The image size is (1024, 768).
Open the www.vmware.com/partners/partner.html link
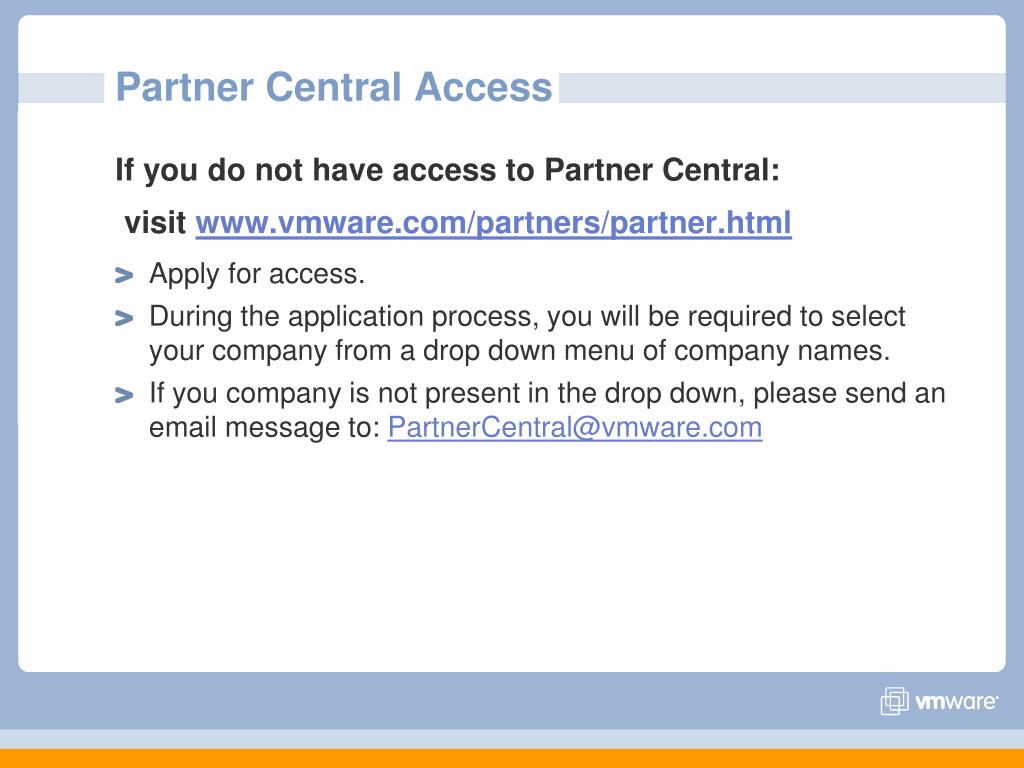pos(494,223)
